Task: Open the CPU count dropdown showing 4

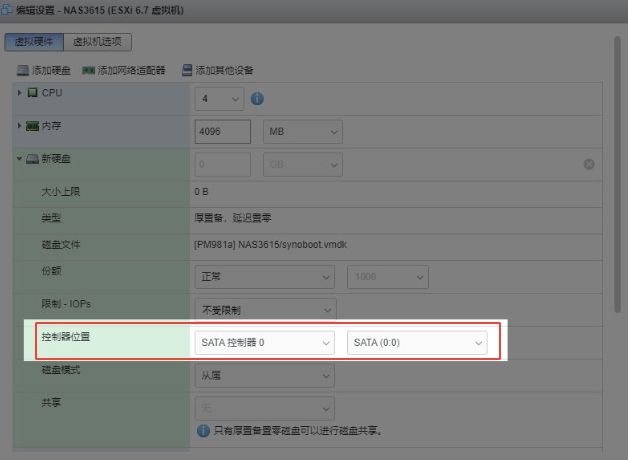Action: click(x=219, y=99)
